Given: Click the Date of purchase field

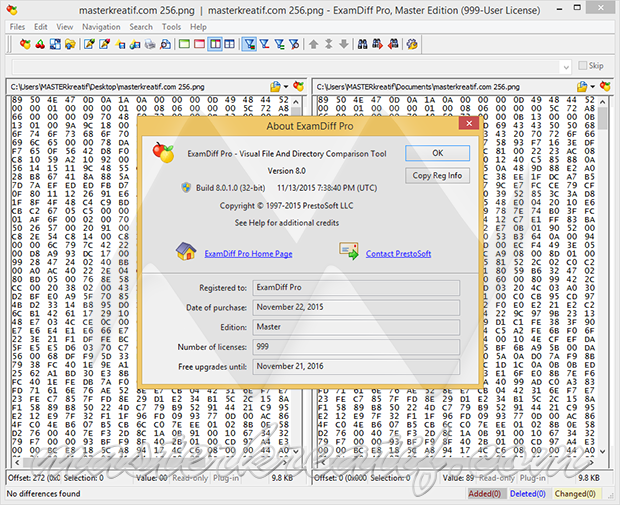Looking at the screenshot, I should click(x=356, y=307).
